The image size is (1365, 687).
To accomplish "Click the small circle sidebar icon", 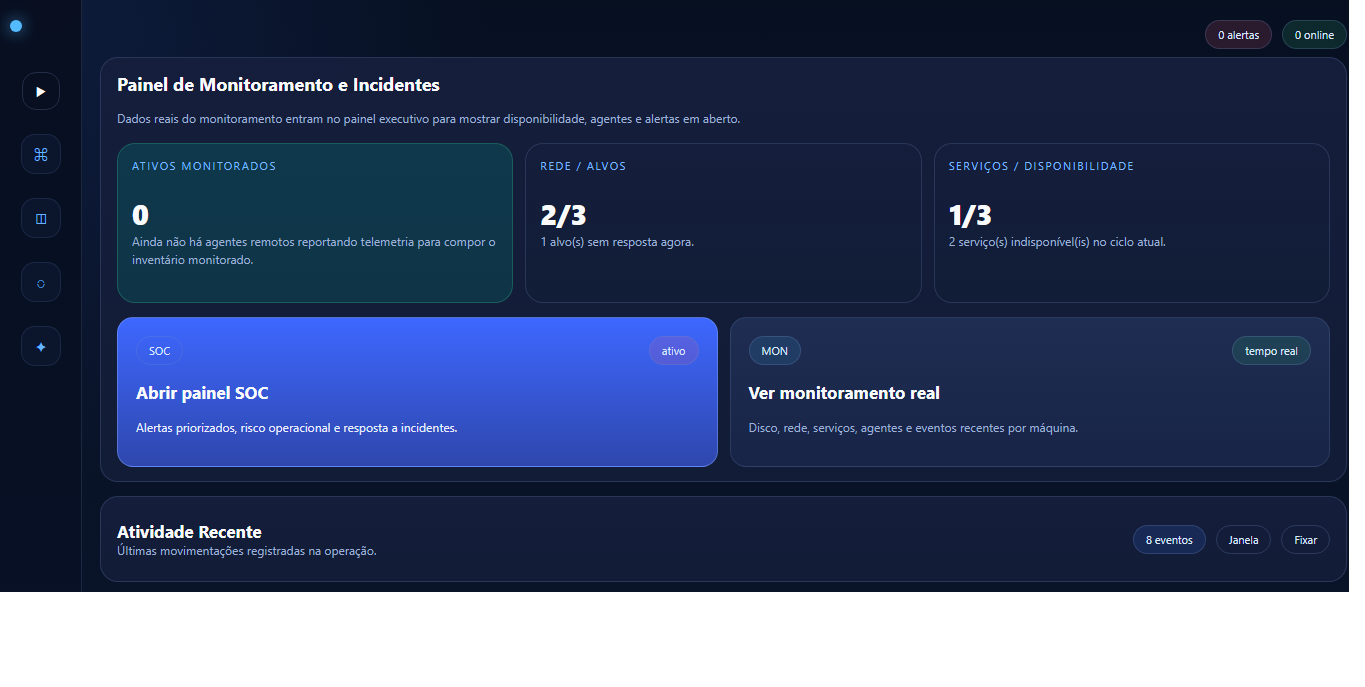I will point(41,283).
